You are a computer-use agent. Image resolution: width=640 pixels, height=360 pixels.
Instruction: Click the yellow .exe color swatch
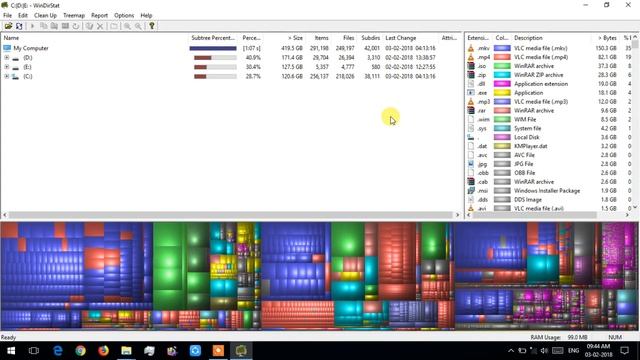pyautogui.click(x=502, y=93)
